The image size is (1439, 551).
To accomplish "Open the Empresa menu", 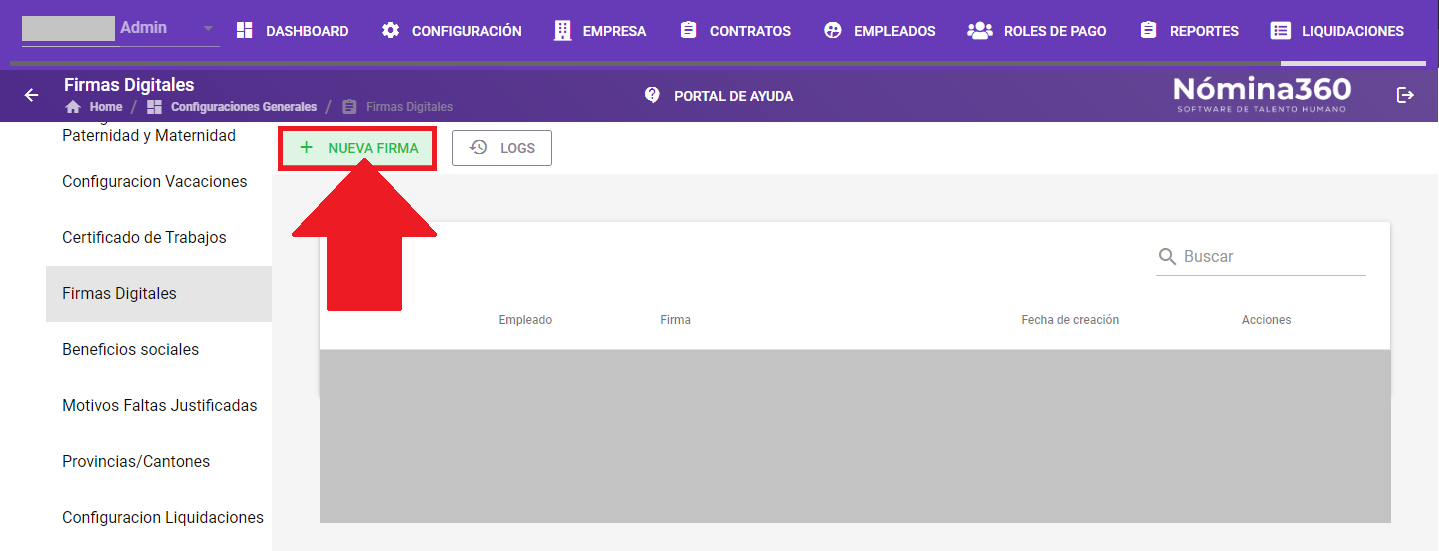I will coord(600,31).
